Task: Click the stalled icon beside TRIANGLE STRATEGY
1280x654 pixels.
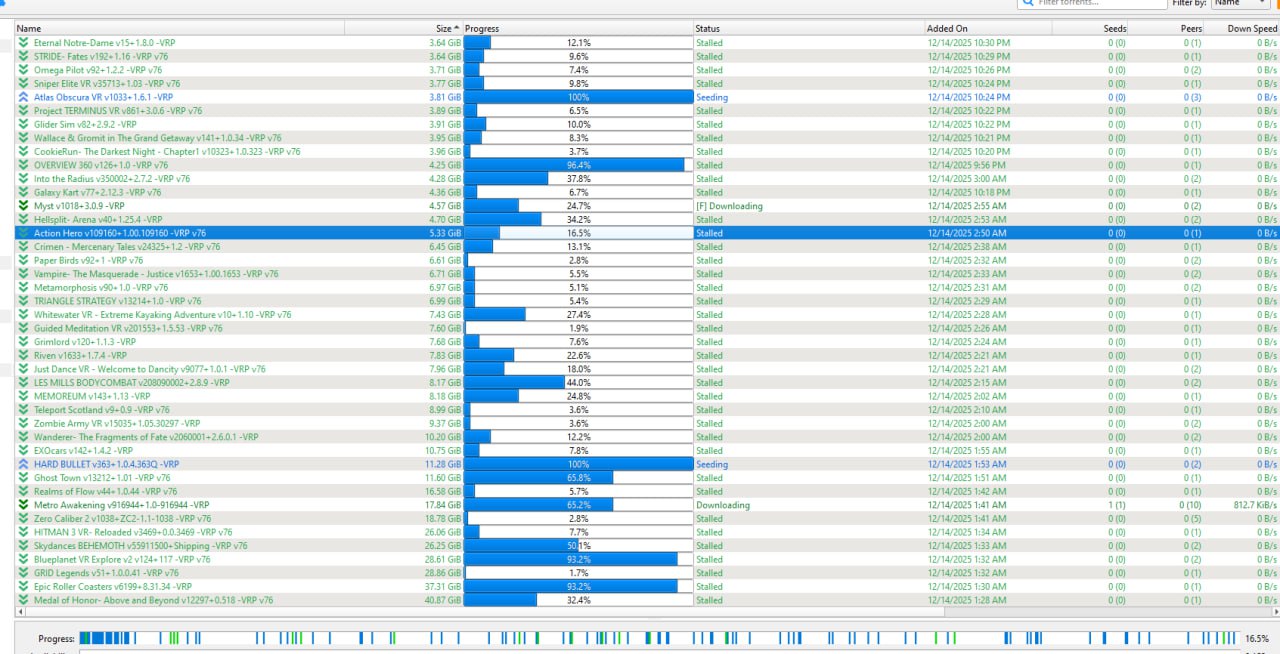Action: tap(23, 301)
